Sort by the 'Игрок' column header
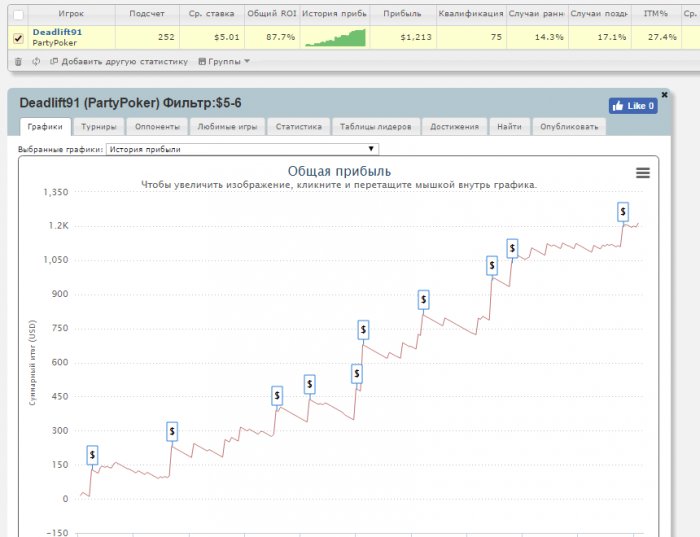Viewport: 700px width, 537px height. click(71, 14)
